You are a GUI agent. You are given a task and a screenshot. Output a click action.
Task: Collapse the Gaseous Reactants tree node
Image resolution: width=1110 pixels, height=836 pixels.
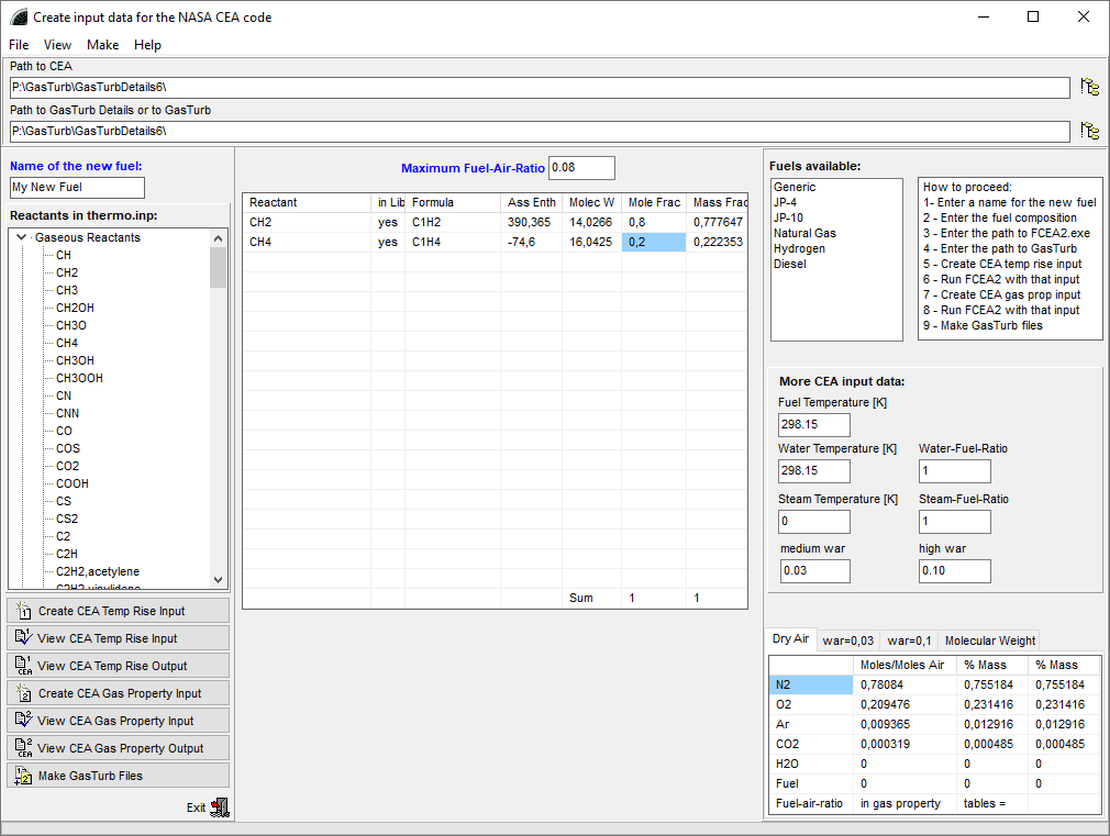pos(22,238)
